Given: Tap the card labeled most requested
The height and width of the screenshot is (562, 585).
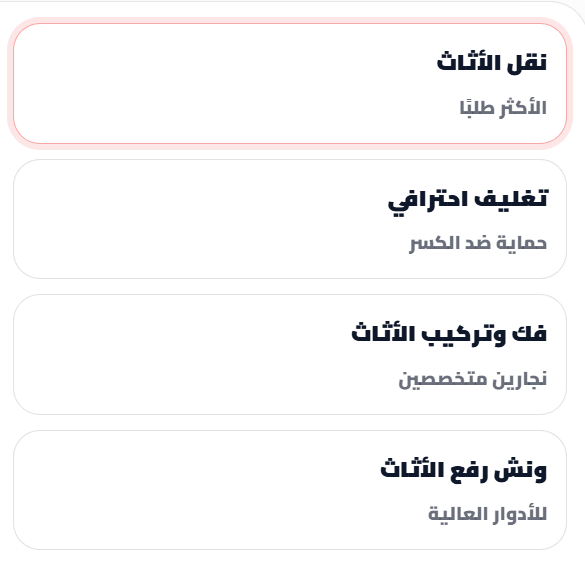Looking at the screenshot, I should coord(290,83).
